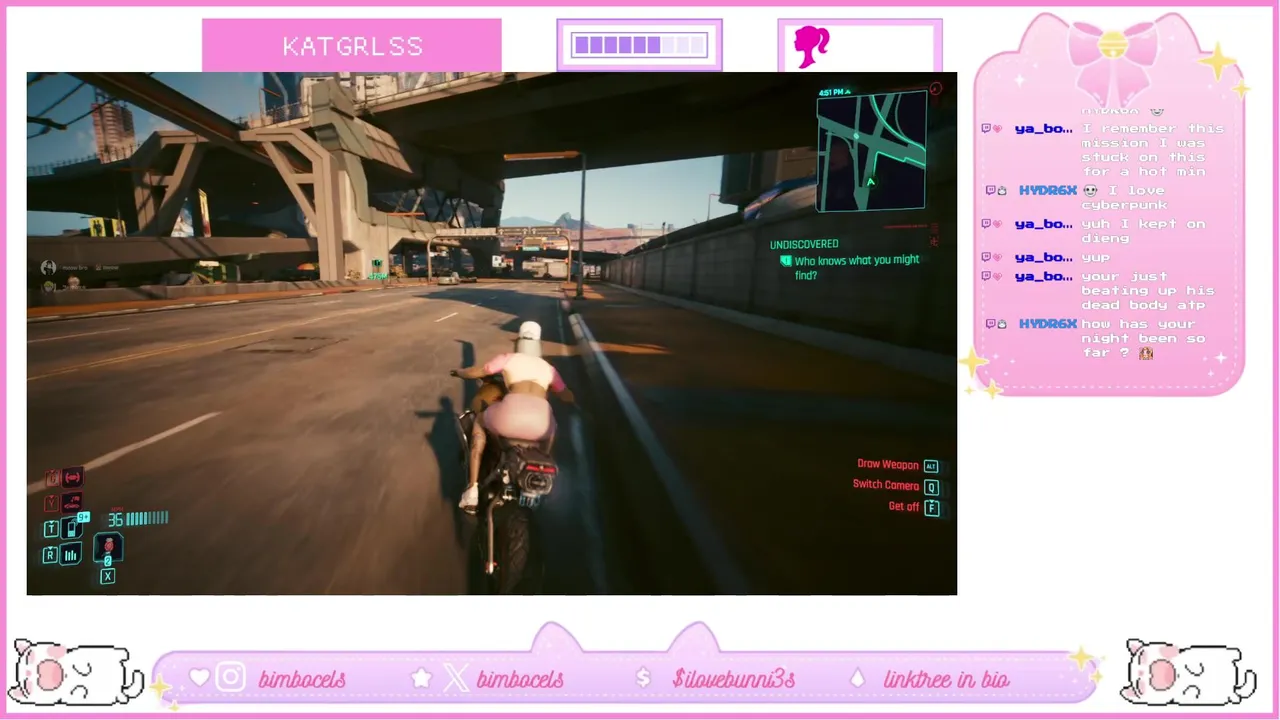This screenshot has width=1280, height=720.
Task: Click the Barbie silhouette head icon
Action: (811, 46)
